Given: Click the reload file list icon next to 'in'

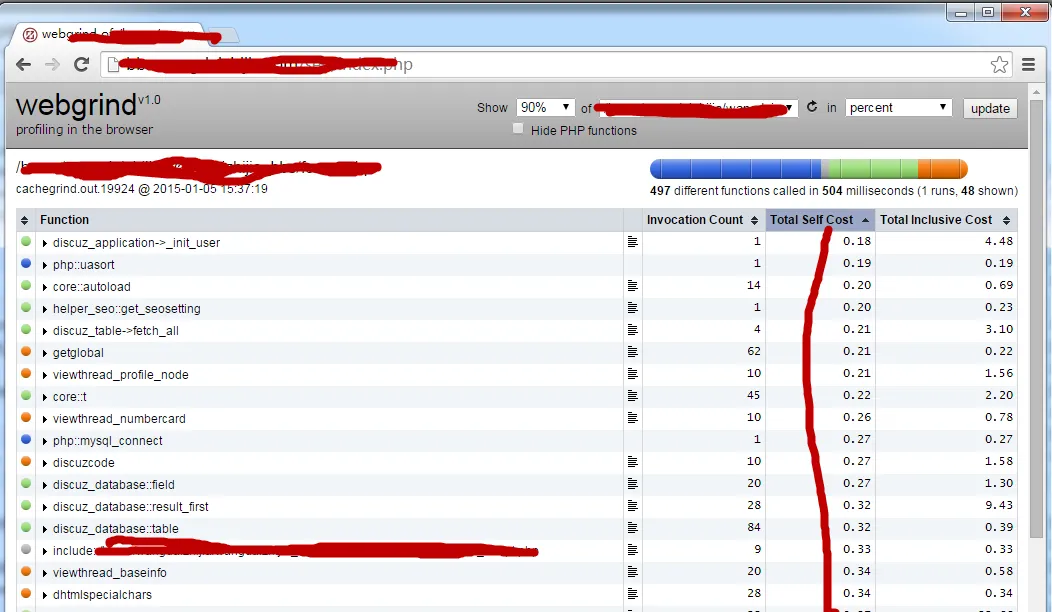Looking at the screenshot, I should [x=812, y=107].
